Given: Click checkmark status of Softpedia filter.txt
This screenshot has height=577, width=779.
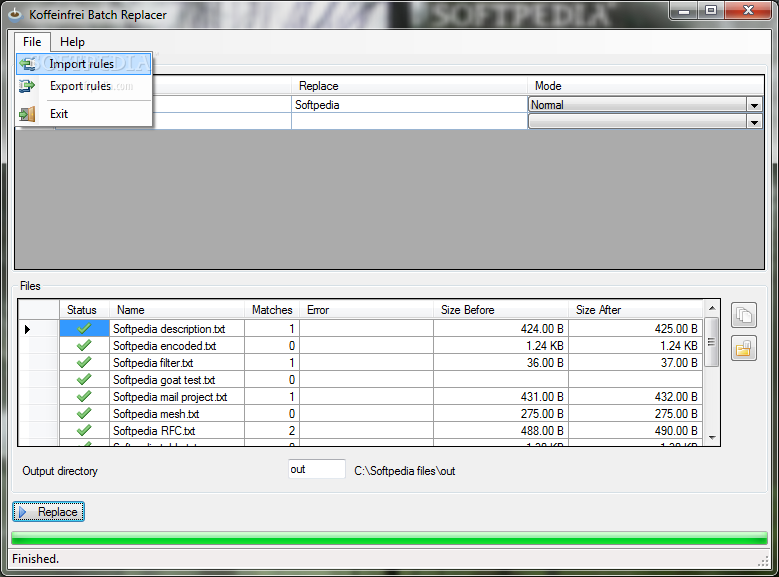Looking at the screenshot, I should click(84, 362).
